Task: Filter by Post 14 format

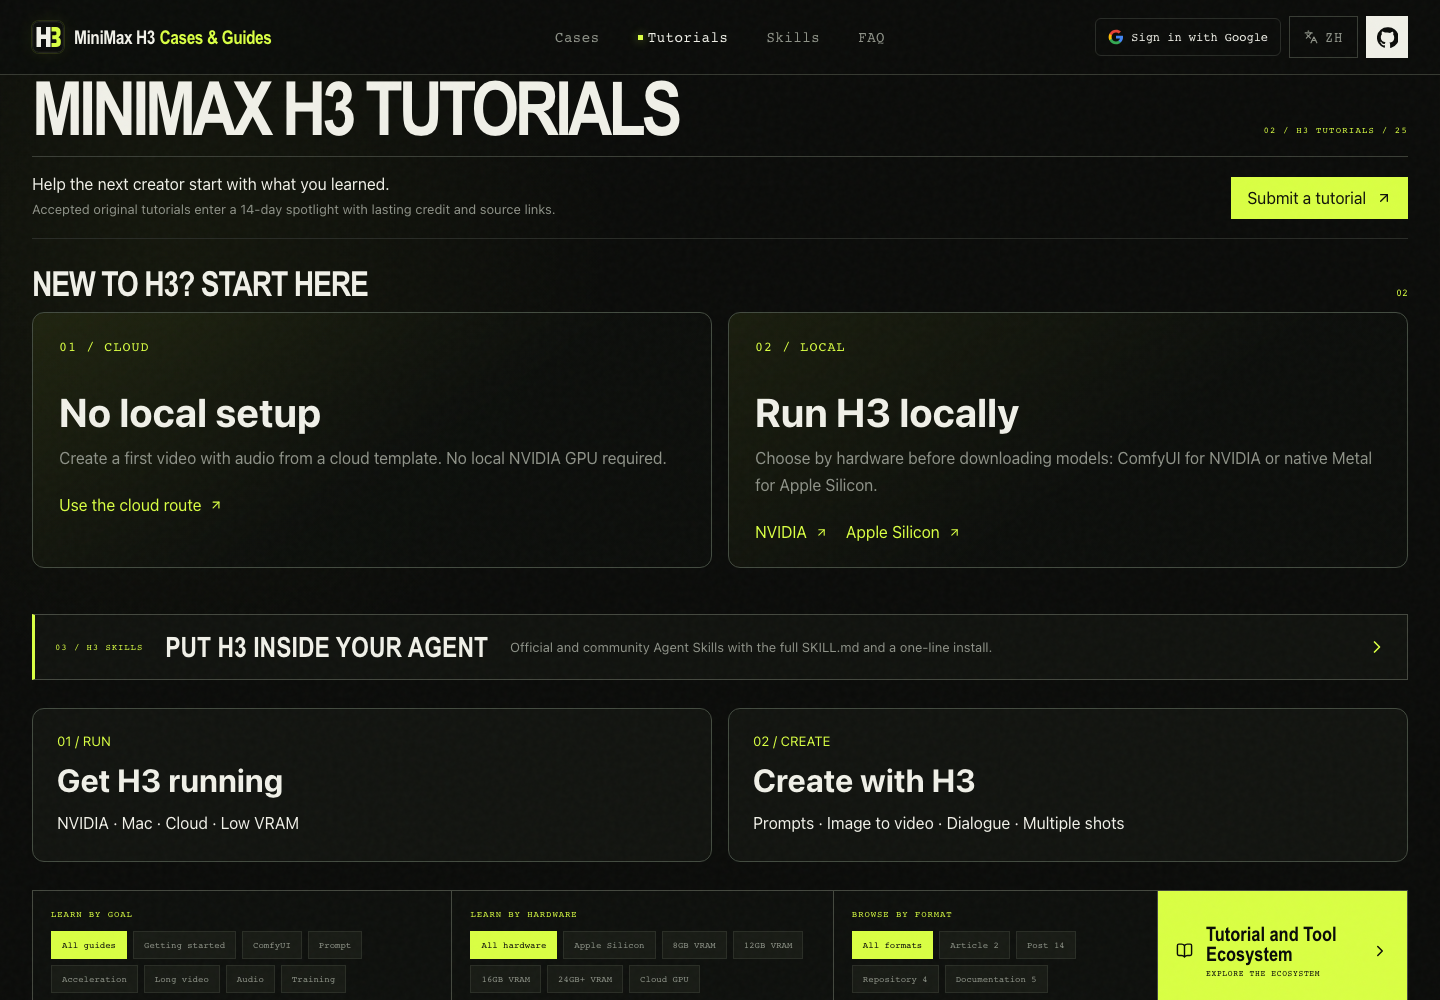Action: click(x=1046, y=945)
